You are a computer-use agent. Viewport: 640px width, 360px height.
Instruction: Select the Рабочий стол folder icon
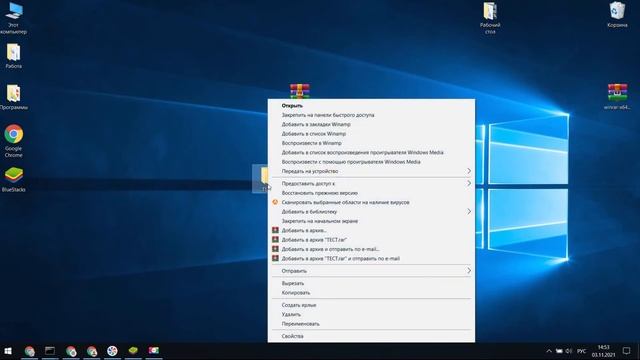490,18
